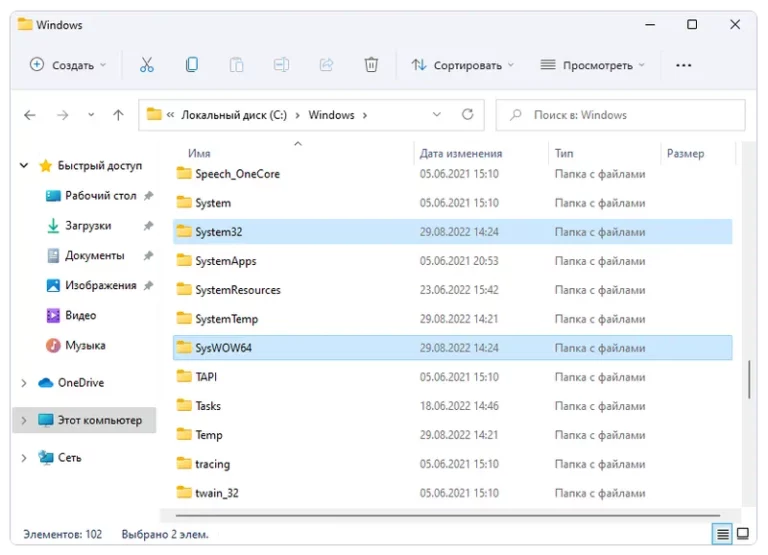
Task: Select the Tasks folder name
Action: (x=208, y=406)
